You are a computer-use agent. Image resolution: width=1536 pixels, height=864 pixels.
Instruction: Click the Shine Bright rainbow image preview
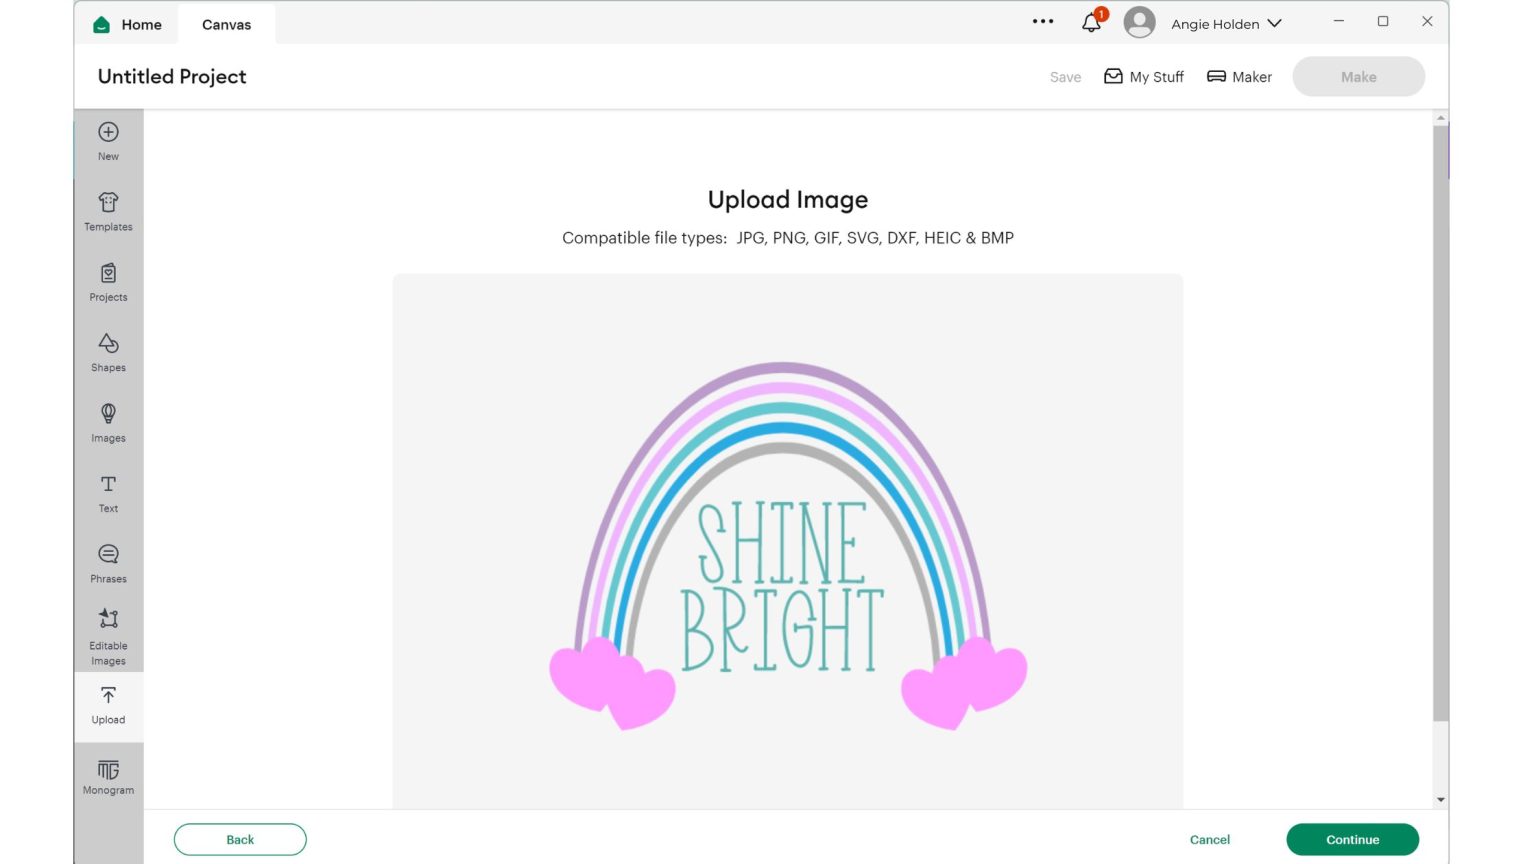pyautogui.click(x=787, y=545)
